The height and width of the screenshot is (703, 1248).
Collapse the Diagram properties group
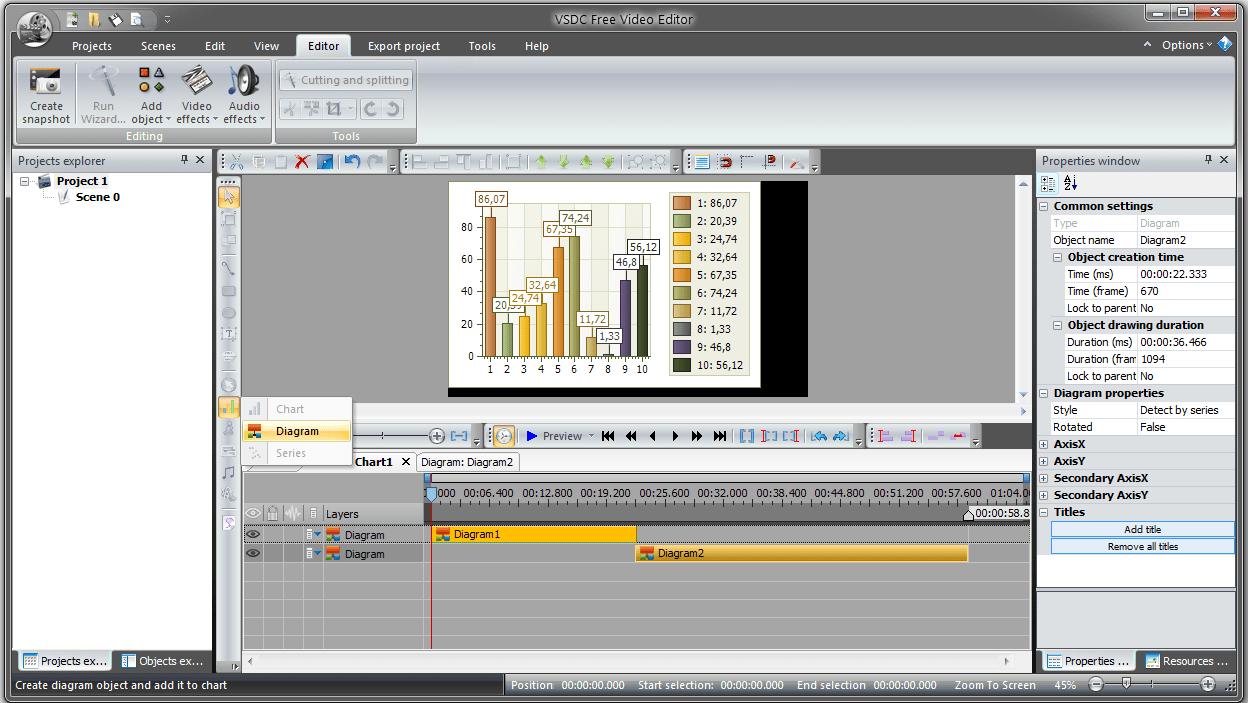pyautogui.click(x=1044, y=393)
